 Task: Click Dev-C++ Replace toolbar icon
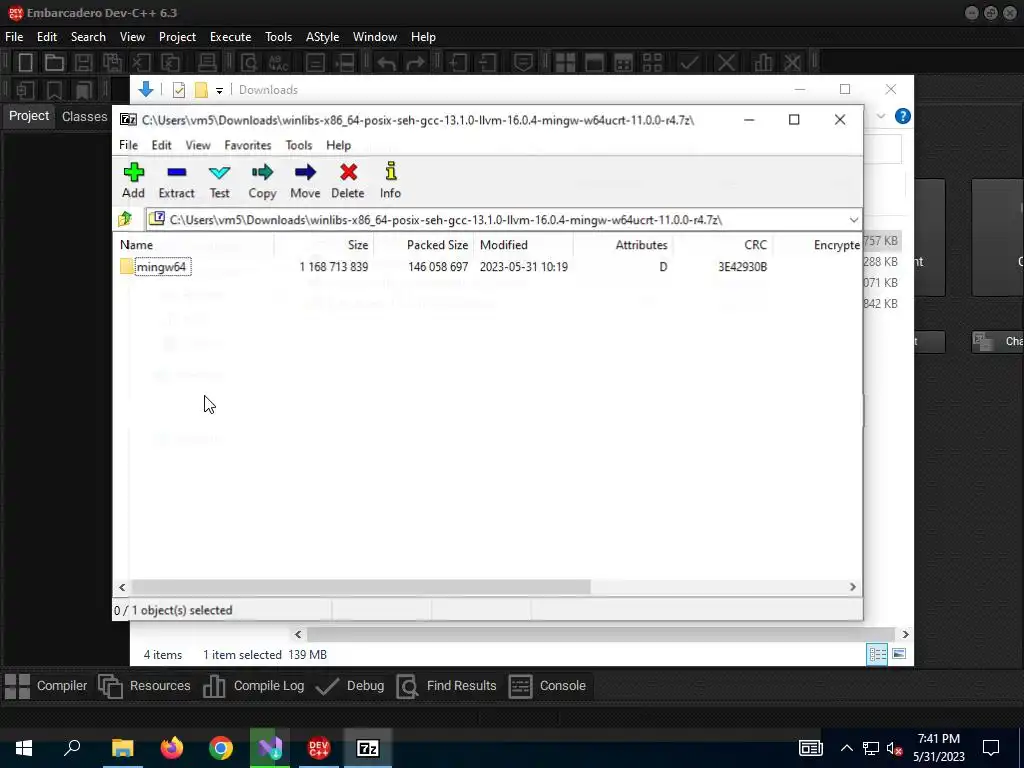[278, 63]
